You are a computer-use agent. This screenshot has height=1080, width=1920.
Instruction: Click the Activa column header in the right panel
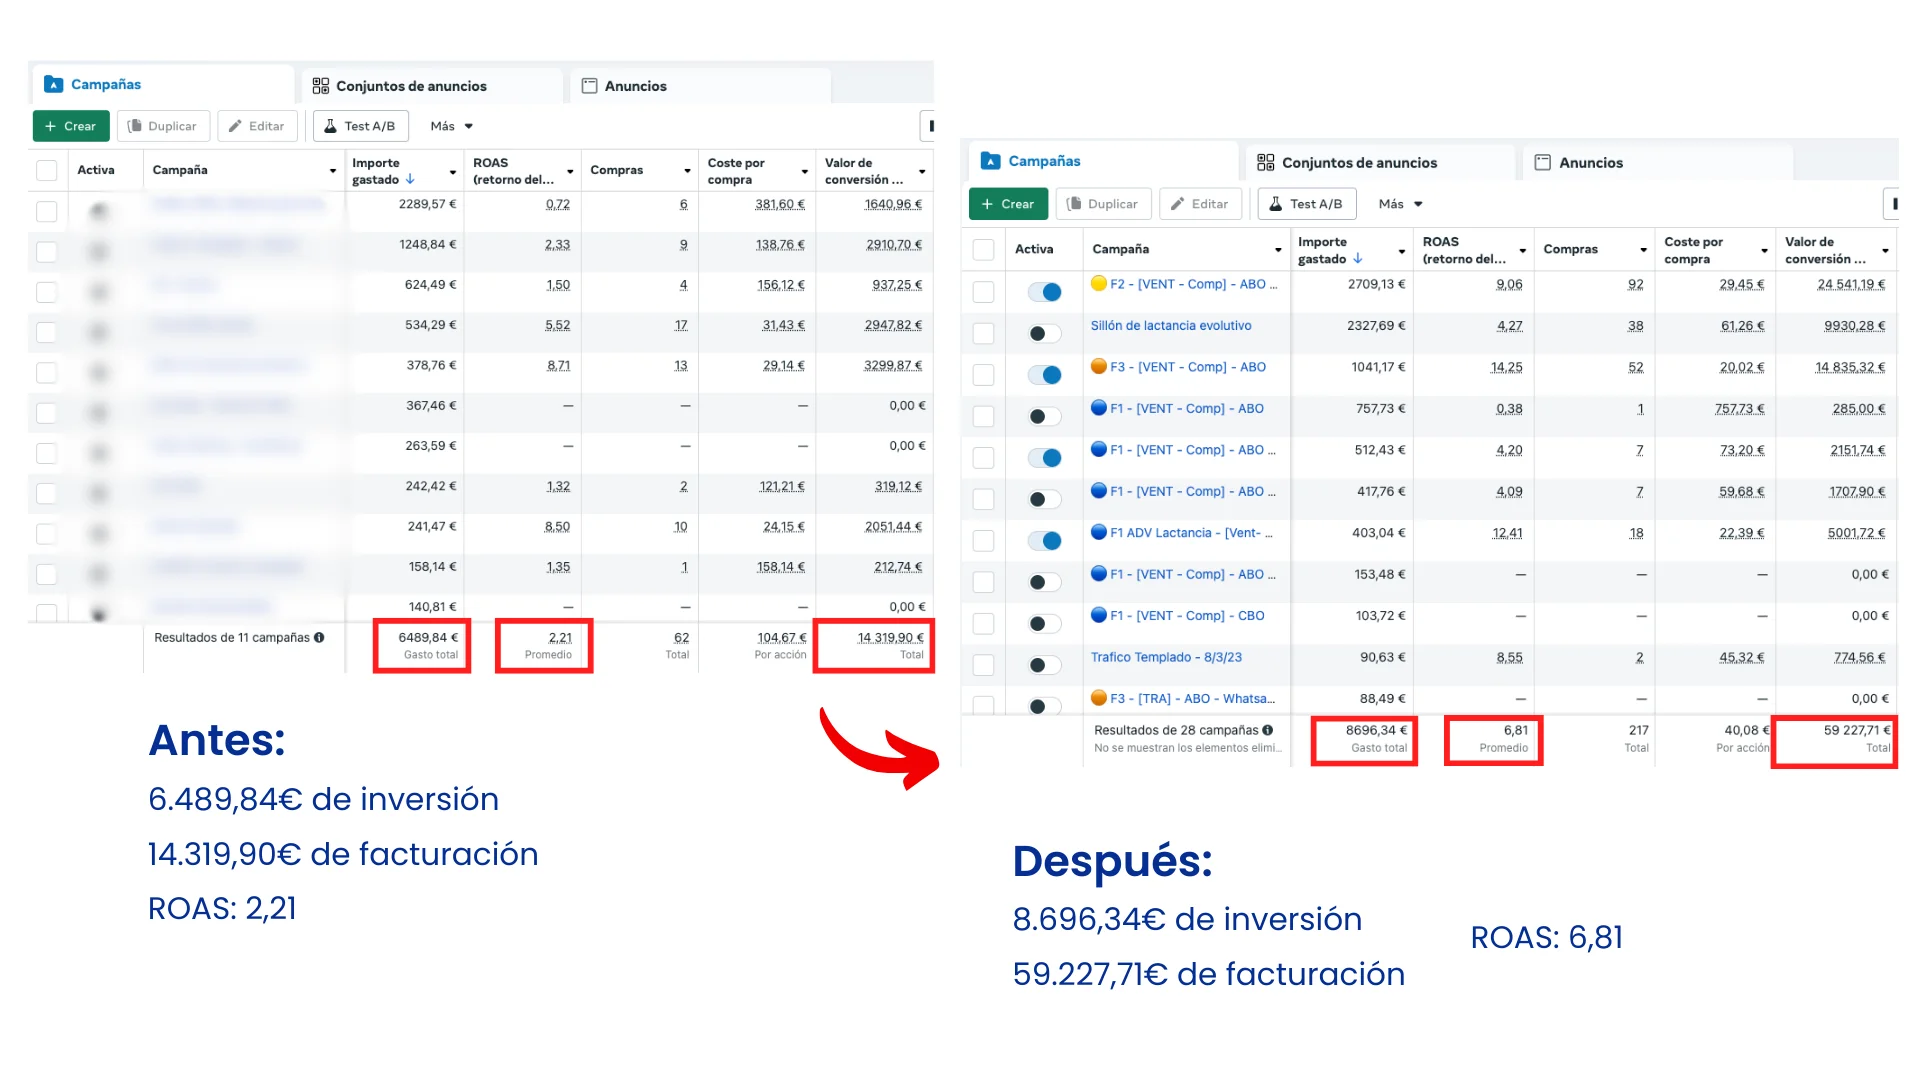1034,250
